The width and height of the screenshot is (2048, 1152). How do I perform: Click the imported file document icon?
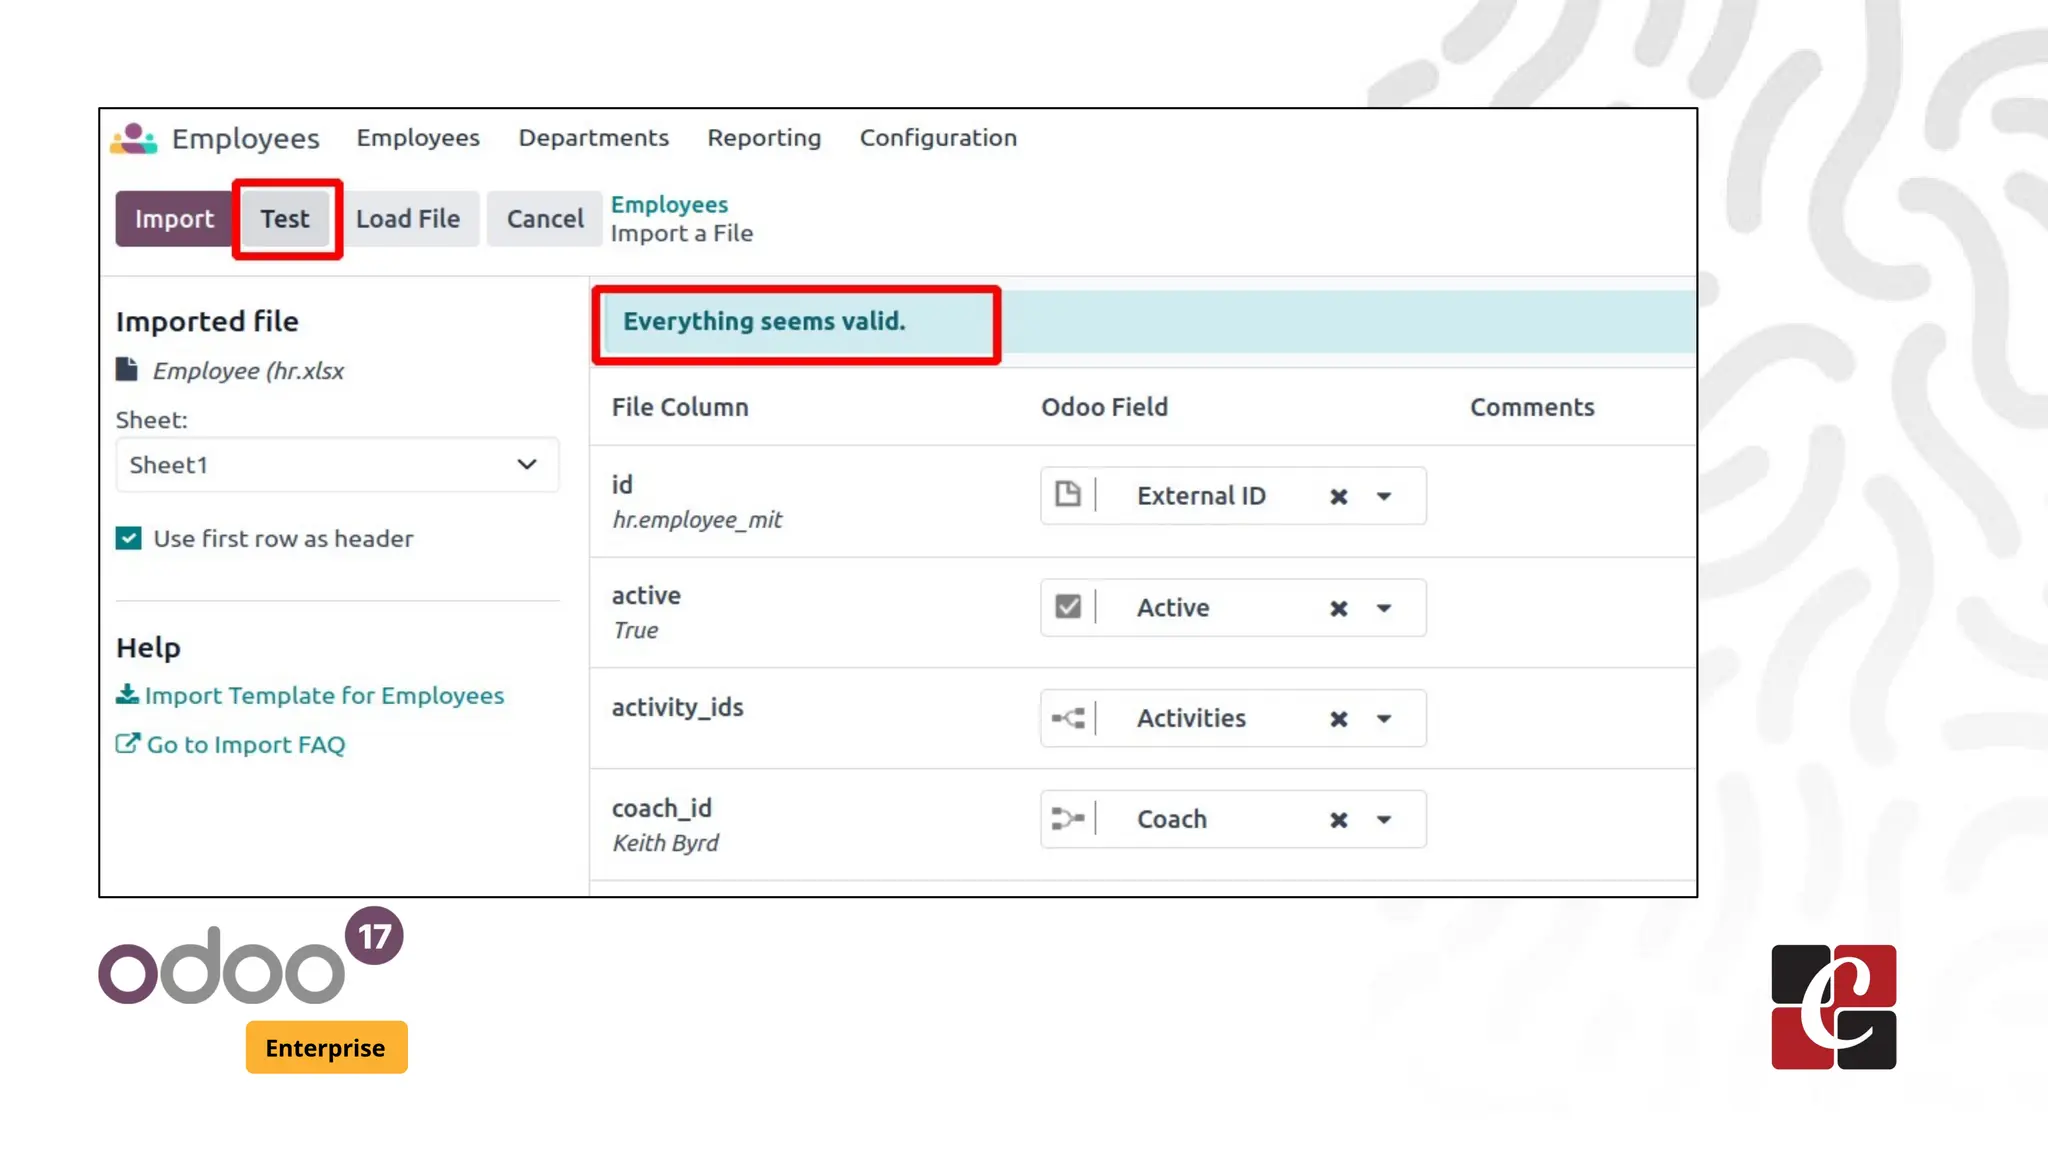point(127,370)
